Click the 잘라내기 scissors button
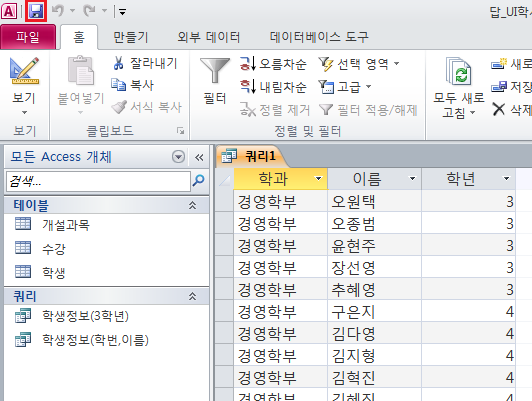The height and width of the screenshot is (401, 532). tap(145, 63)
